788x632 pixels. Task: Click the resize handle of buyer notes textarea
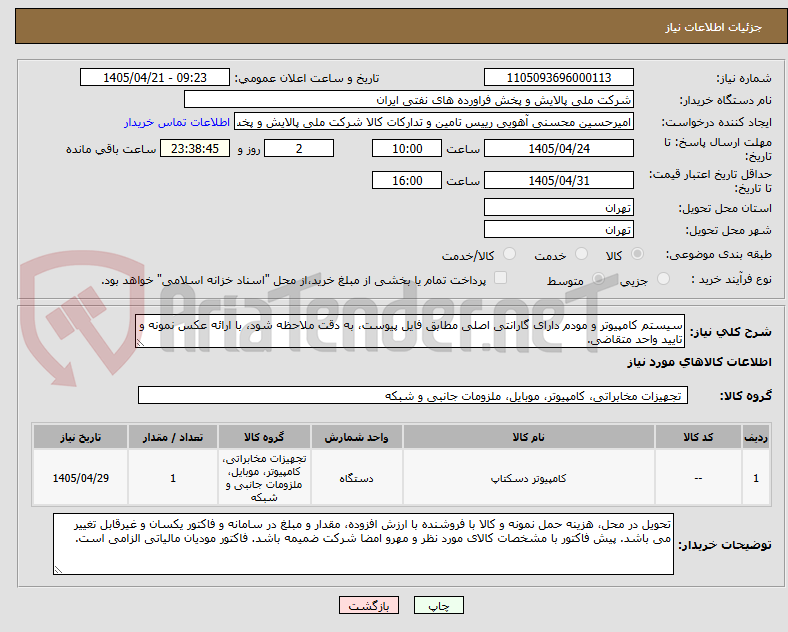pos(58,570)
